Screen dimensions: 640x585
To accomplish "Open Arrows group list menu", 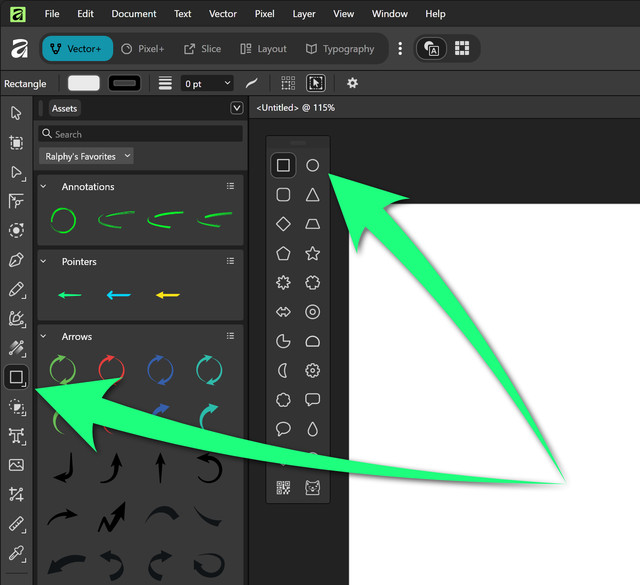I will (230, 336).
